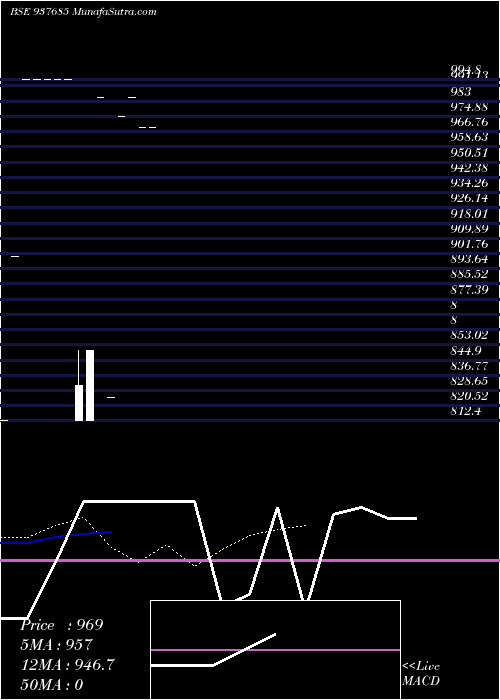Click the 877.39 price axis label
The image size is (500, 700).
pyautogui.click(x=469, y=290)
